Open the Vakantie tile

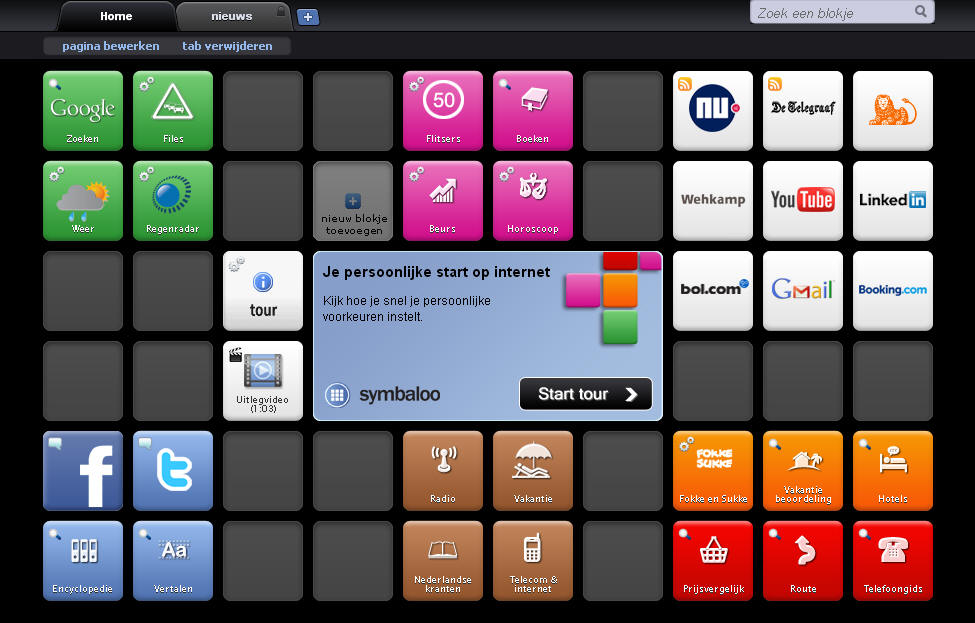pyautogui.click(x=533, y=471)
